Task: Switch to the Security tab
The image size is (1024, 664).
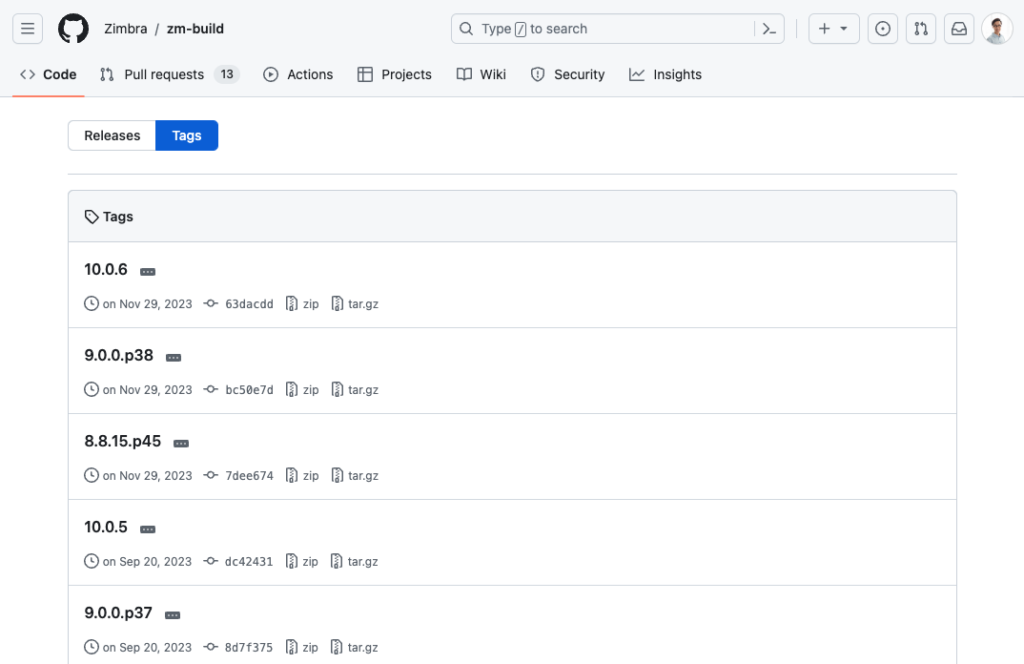Action: (x=568, y=74)
